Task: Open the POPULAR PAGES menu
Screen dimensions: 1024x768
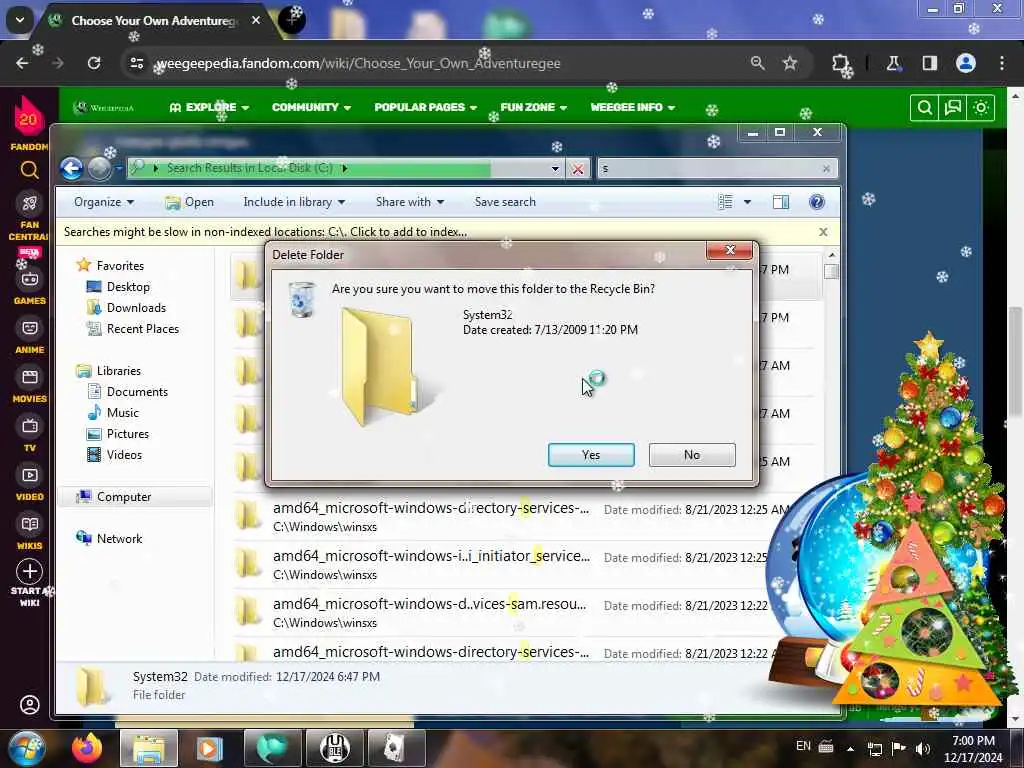Action: (426, 107)
